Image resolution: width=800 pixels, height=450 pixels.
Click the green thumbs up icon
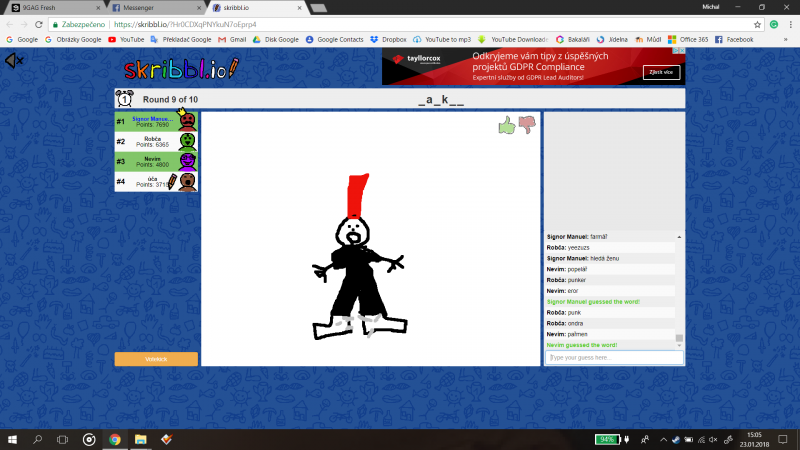(507, 125)
